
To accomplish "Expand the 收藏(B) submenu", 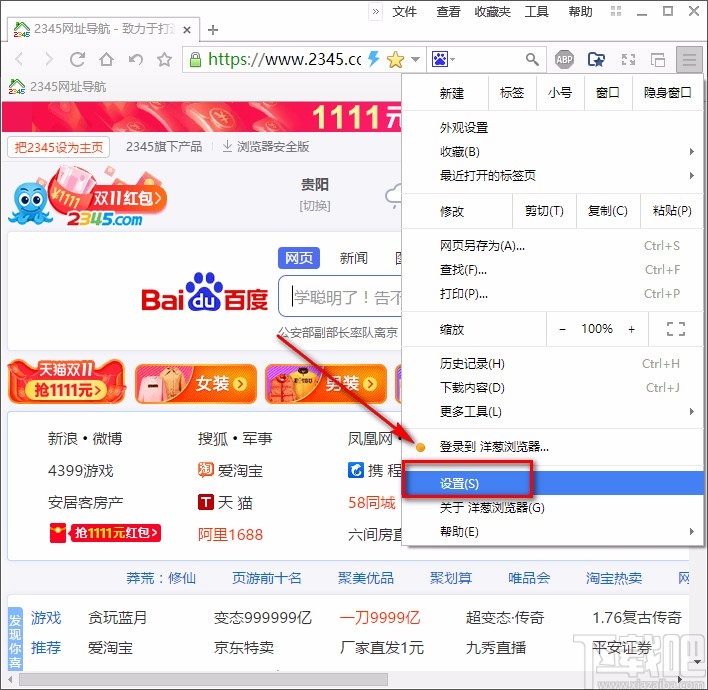I will [552, 152].
